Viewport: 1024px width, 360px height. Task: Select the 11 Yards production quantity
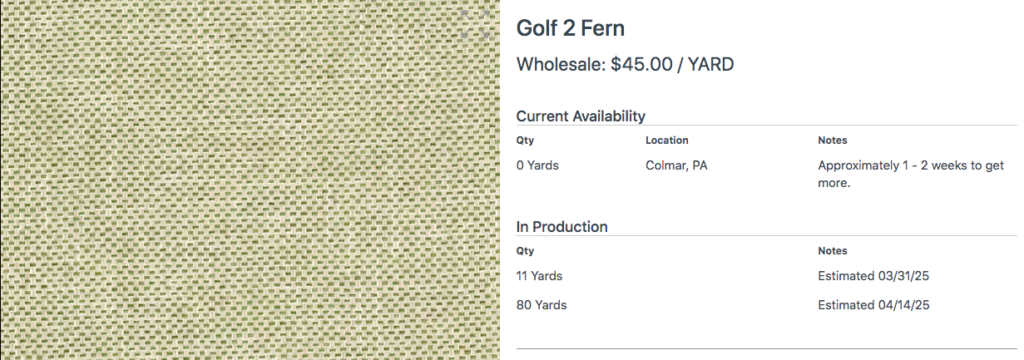coord(539,276)
